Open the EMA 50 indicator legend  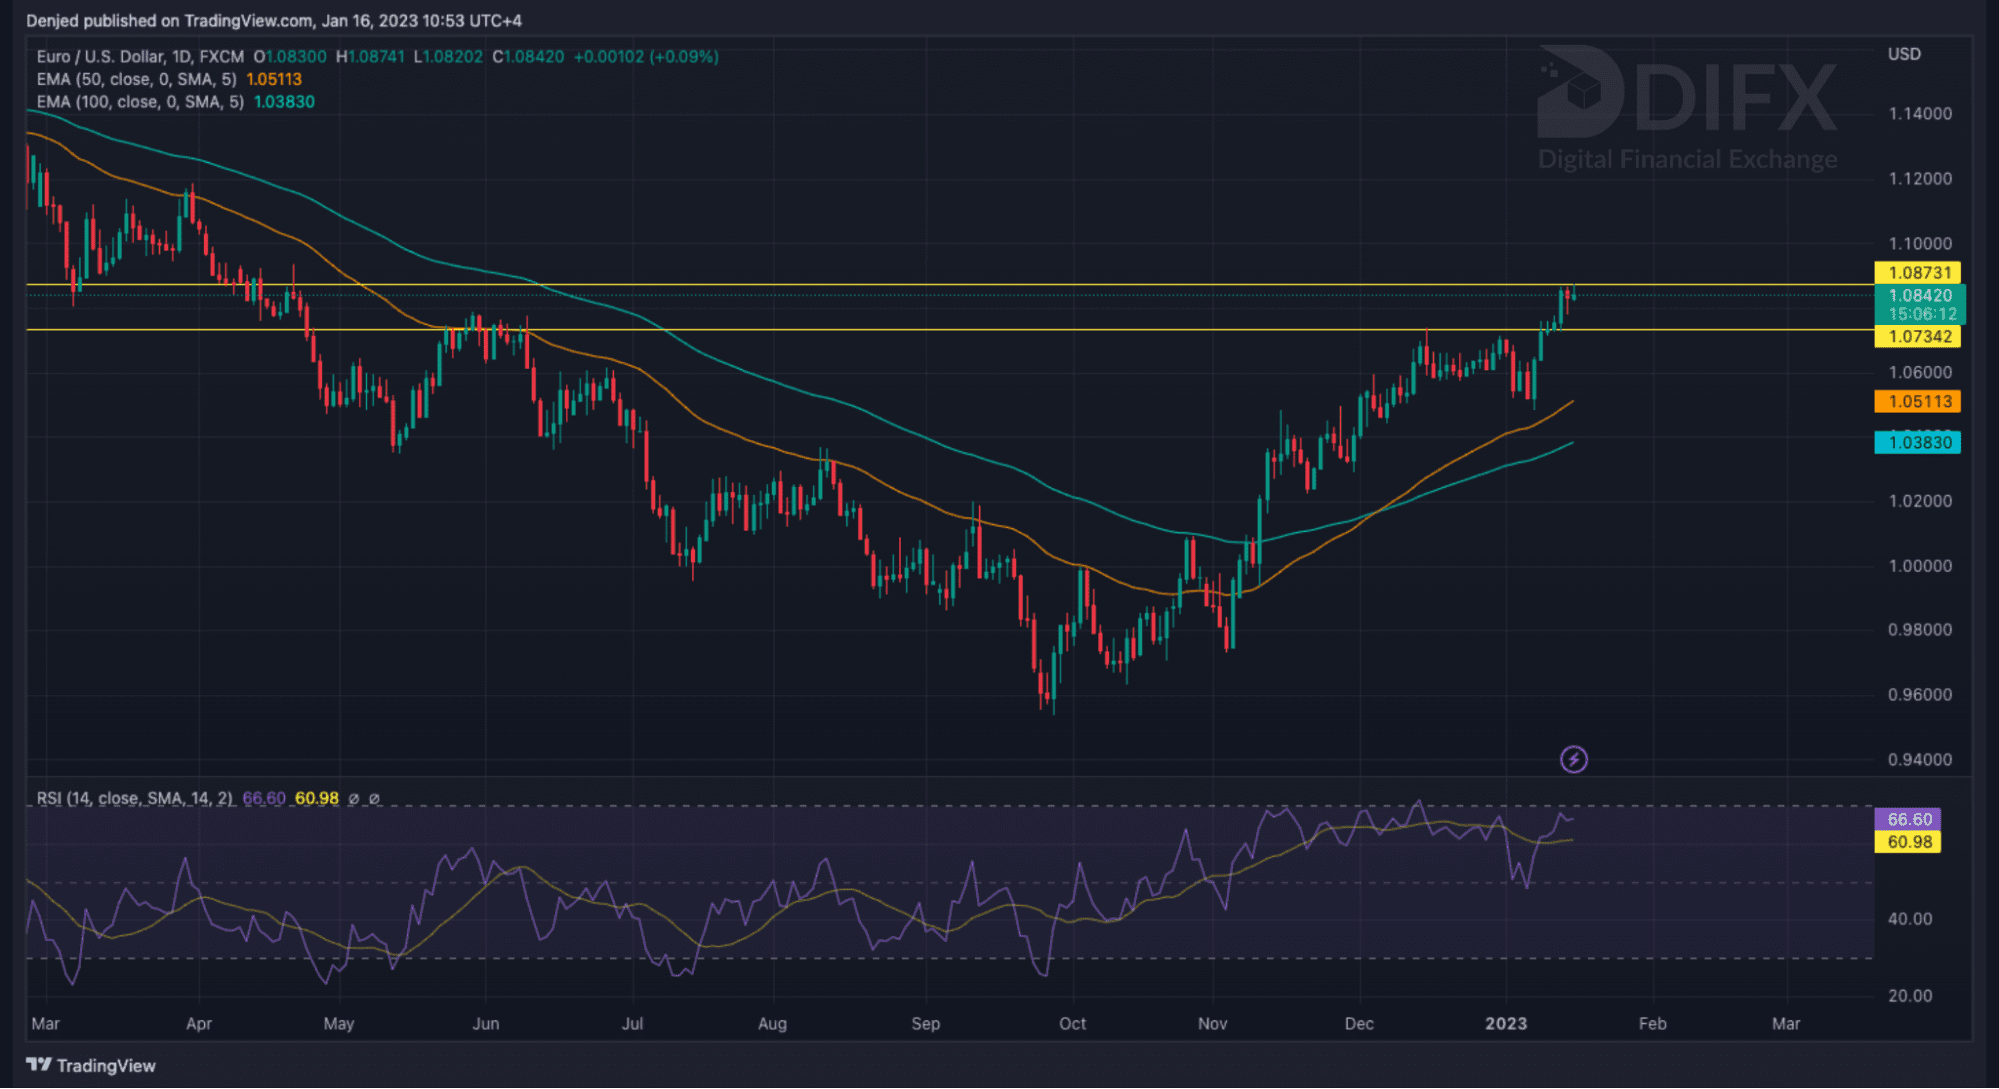tap(136, 79)
